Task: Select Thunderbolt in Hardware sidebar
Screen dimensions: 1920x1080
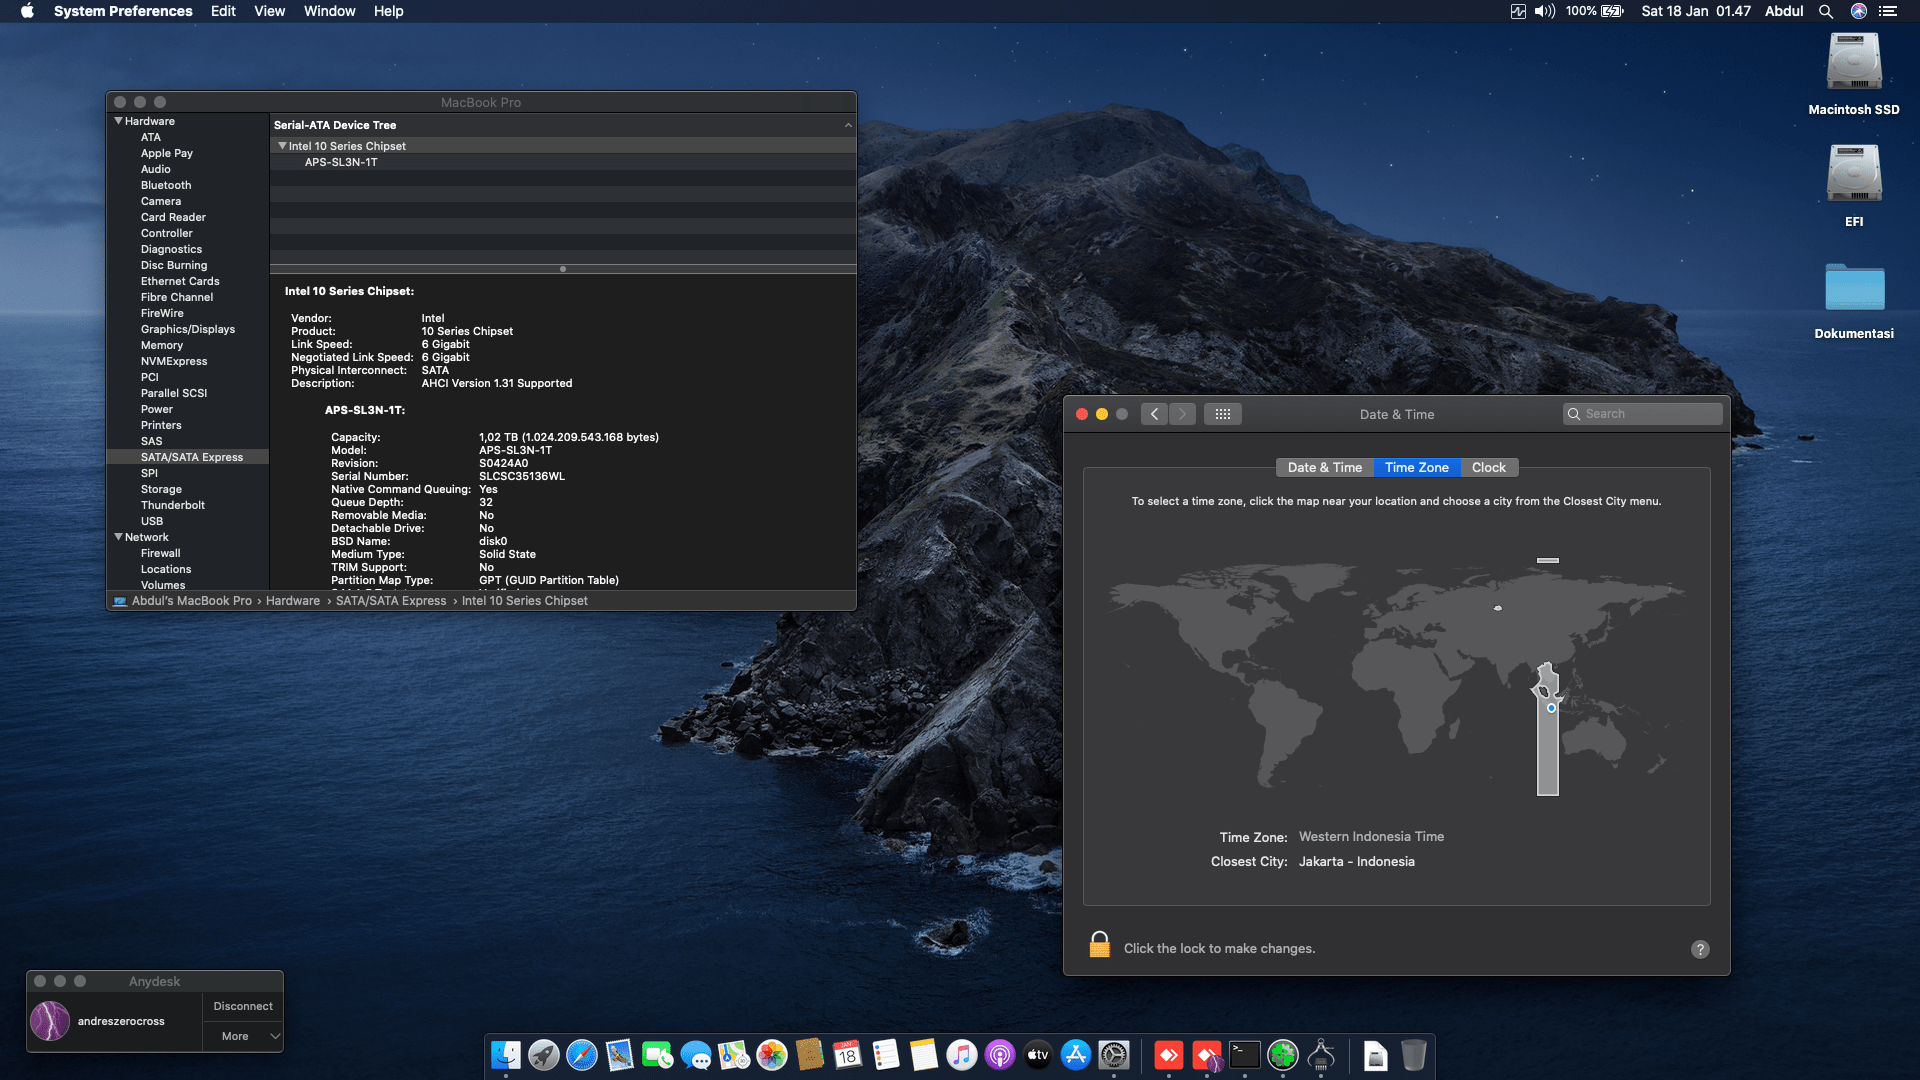Action: 173,505
